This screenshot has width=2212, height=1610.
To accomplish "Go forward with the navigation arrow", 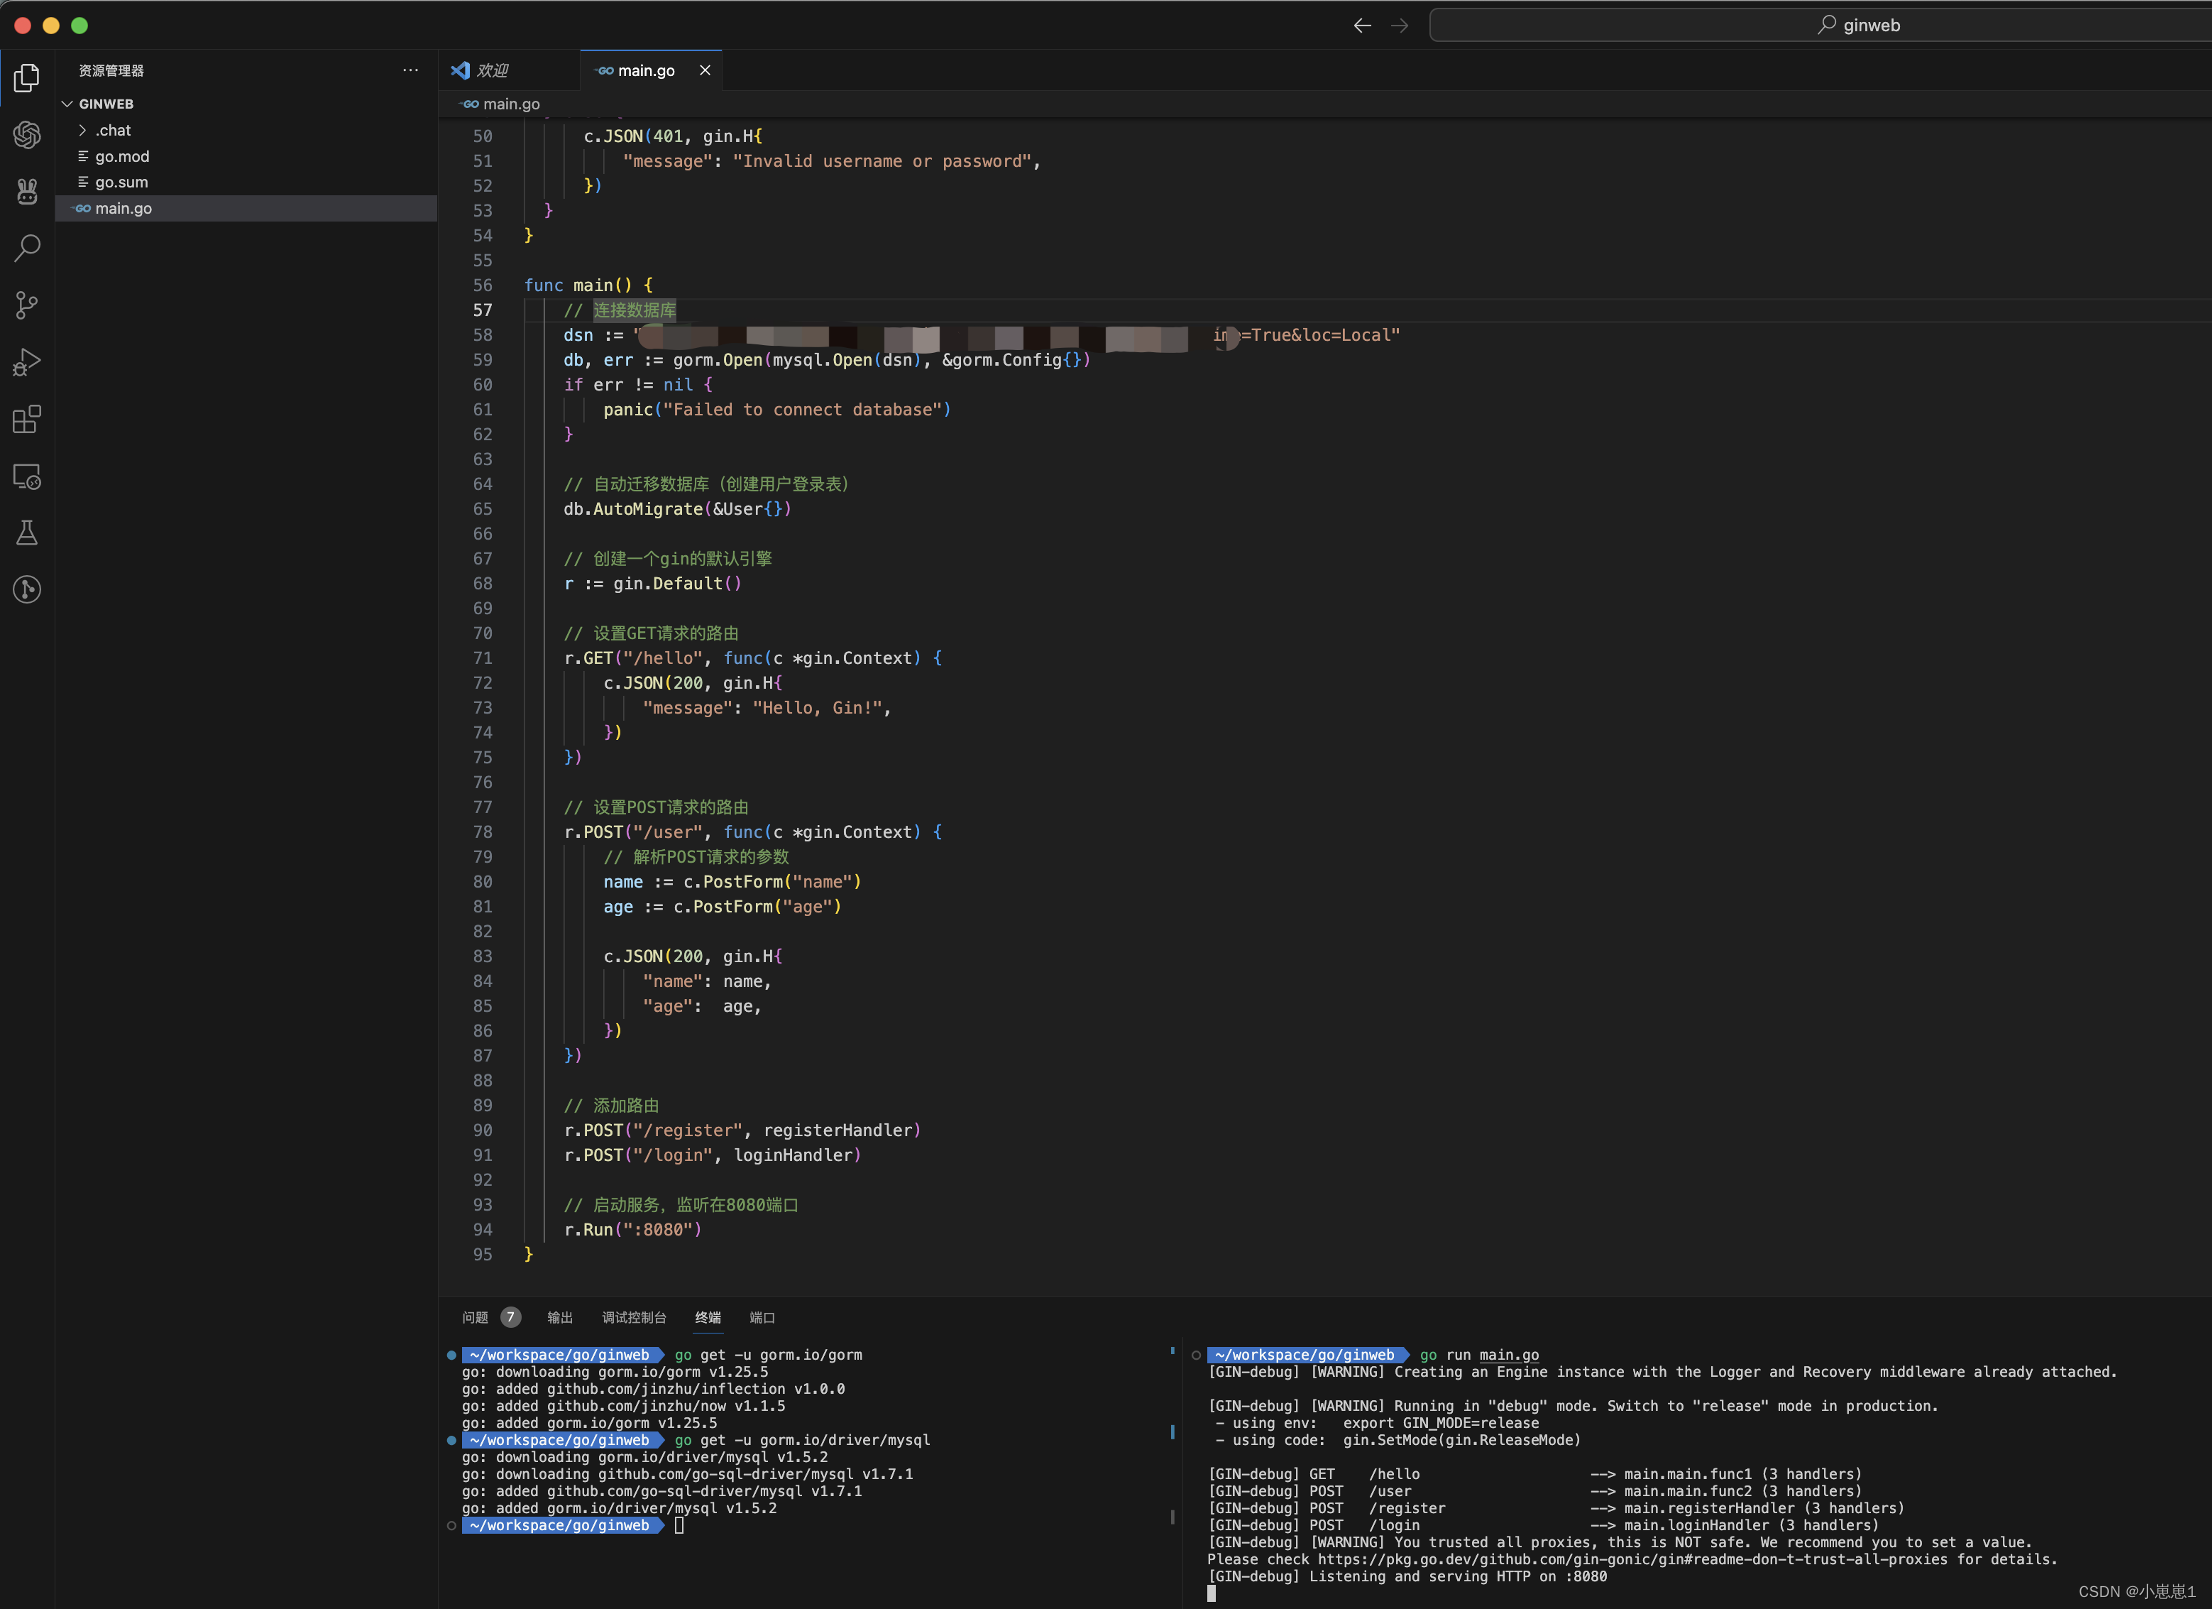I will tap(1400, 25).
